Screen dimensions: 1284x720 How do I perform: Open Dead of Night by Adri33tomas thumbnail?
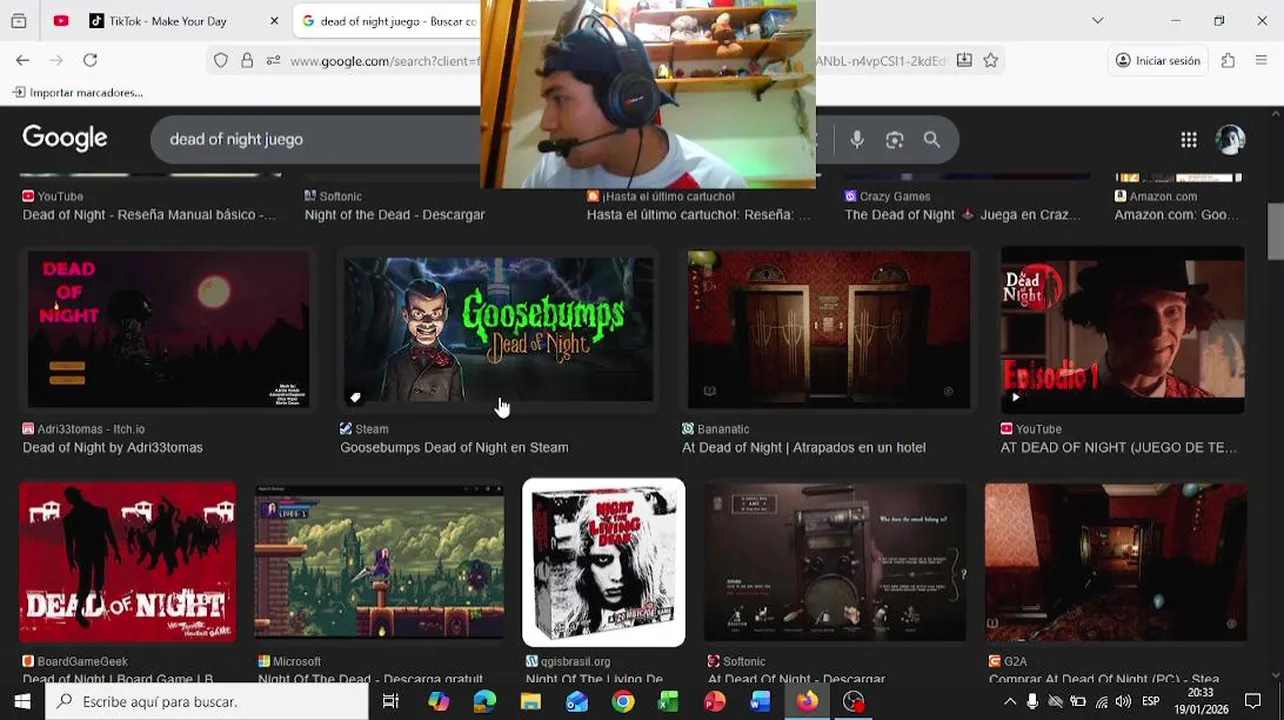click(168, 329)
